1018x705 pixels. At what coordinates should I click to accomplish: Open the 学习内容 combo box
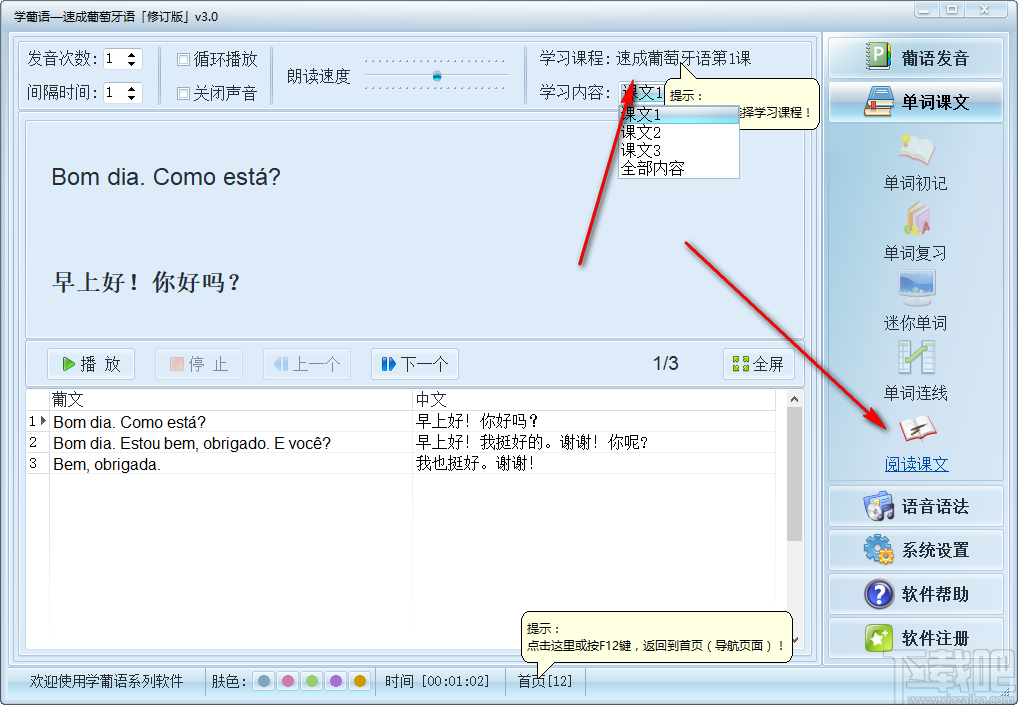tap(641, 93)
